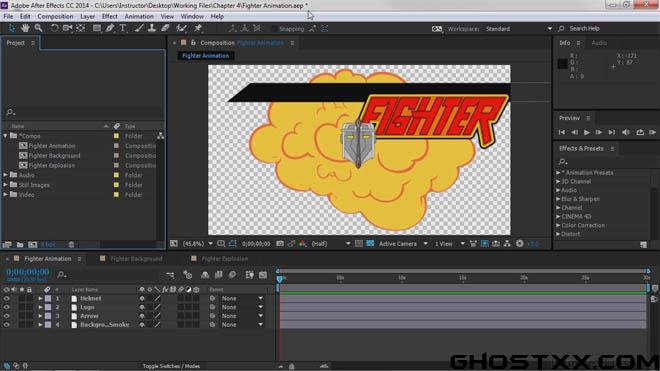Click the current timecode 0;00;00;00 display
The height and width of the screenshot is (371, 660).
coord(27,272)
